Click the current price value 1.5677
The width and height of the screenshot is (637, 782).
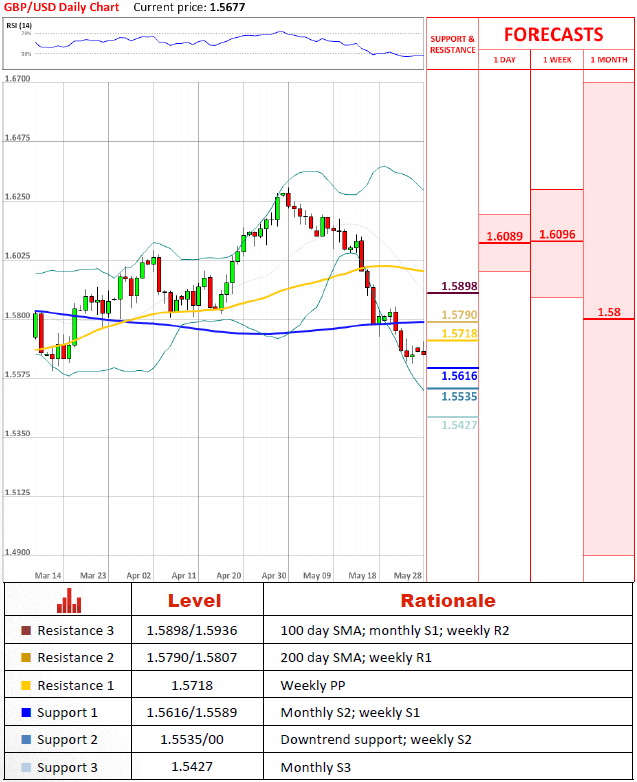pos(227,7)
